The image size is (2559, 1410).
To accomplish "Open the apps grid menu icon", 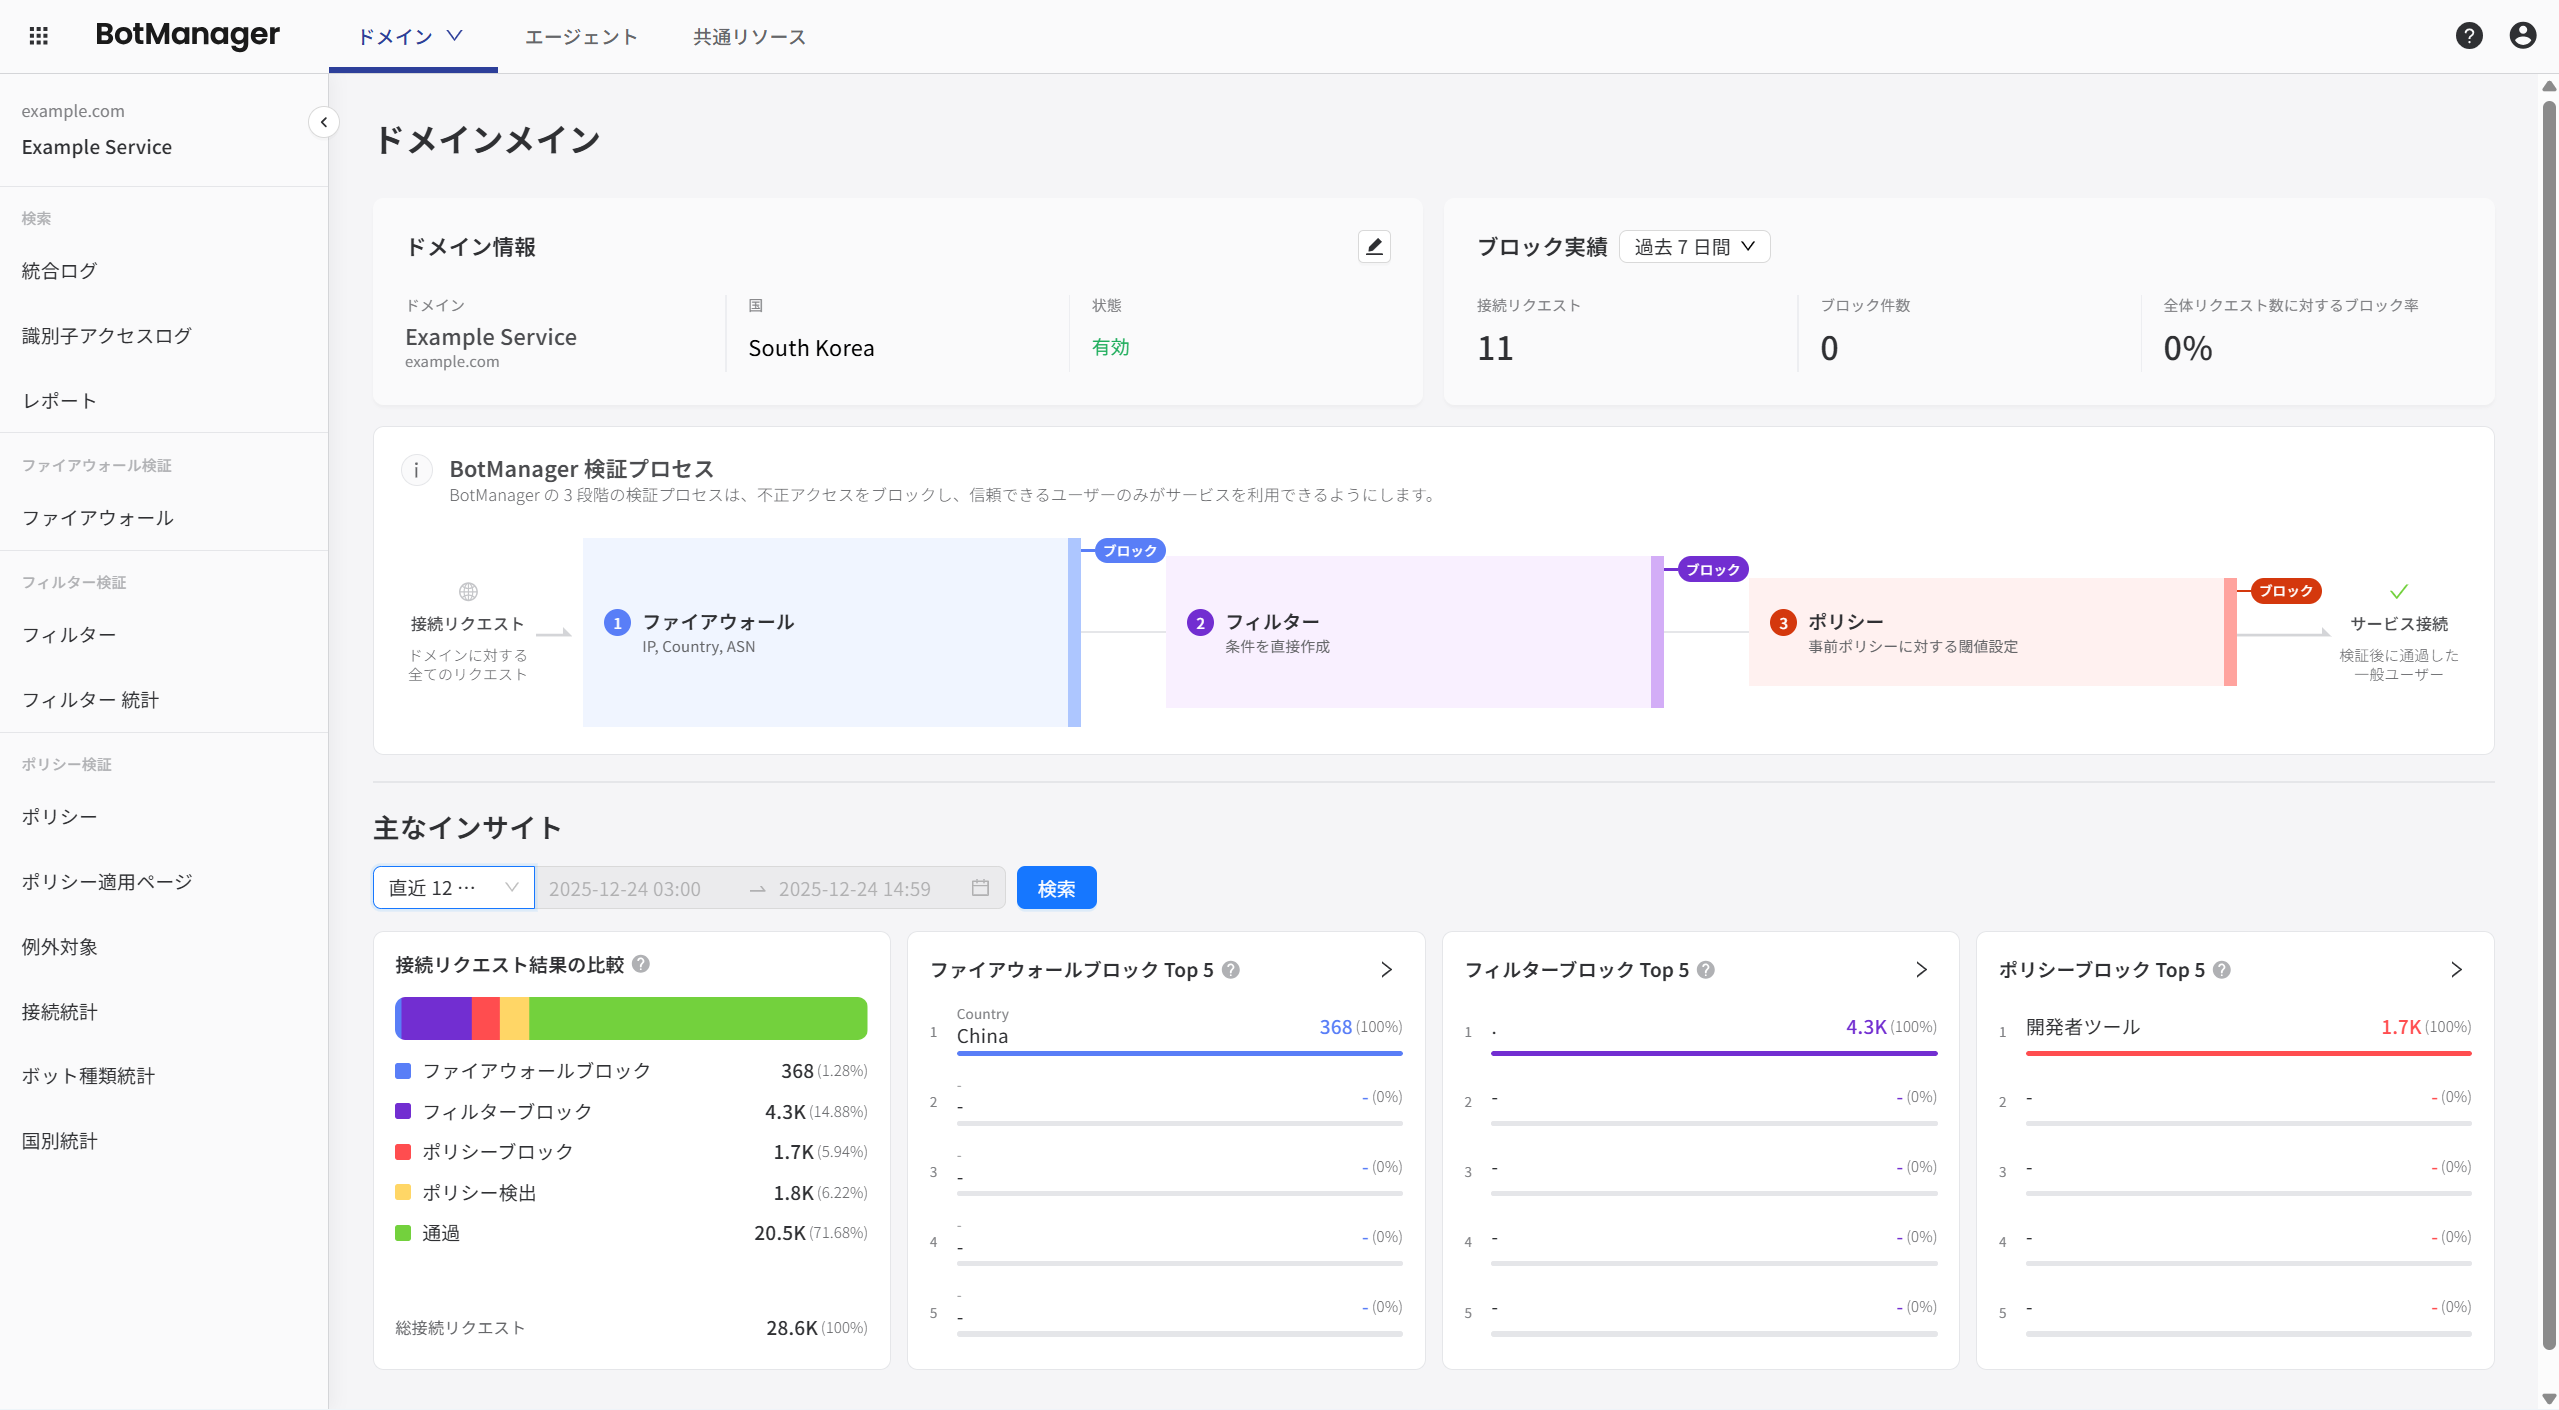I will [x=39, y=36].
